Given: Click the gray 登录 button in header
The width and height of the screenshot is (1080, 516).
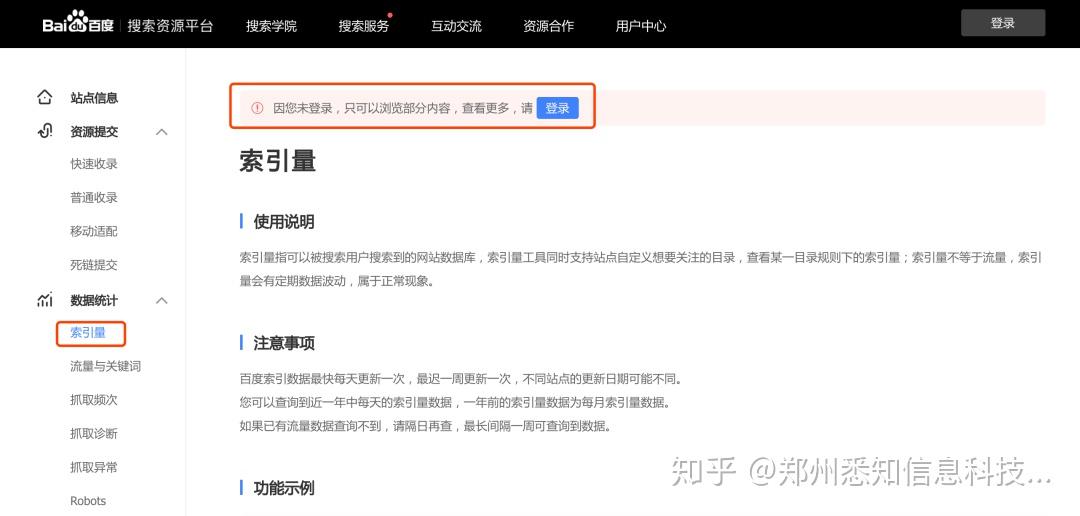Looking at the screenshot, I should tap(1003, 23).
